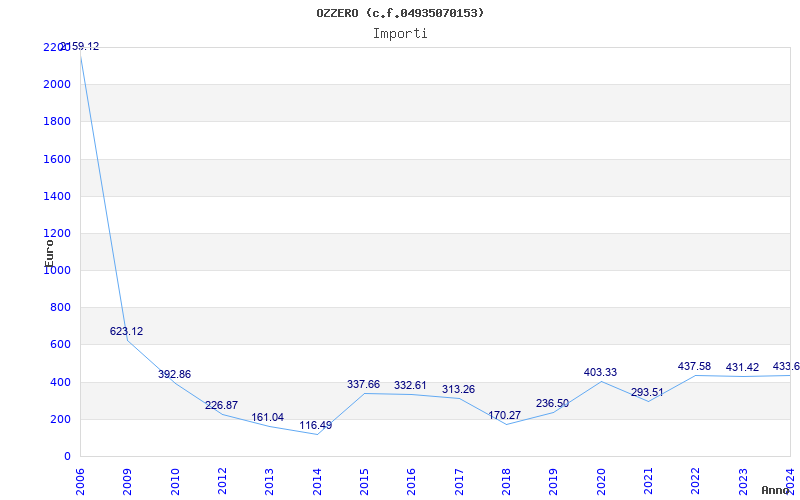This screenshot has height=500, width=800.
Task: Select the 2000 y-axis tick label
Action: tap(57, 84)
